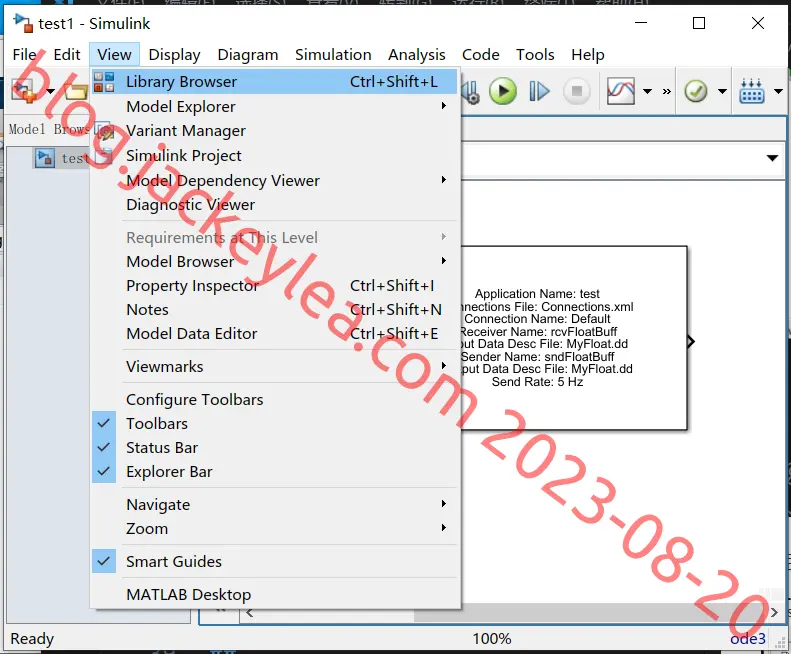
Task: Open Model Data Editor
Action: (275, 333)
